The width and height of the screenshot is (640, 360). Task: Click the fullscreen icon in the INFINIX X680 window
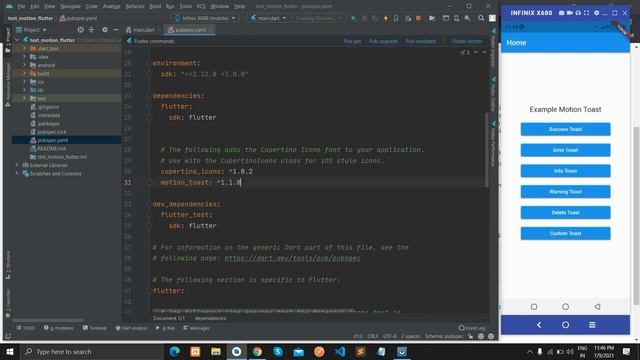(x=587, y=13)
